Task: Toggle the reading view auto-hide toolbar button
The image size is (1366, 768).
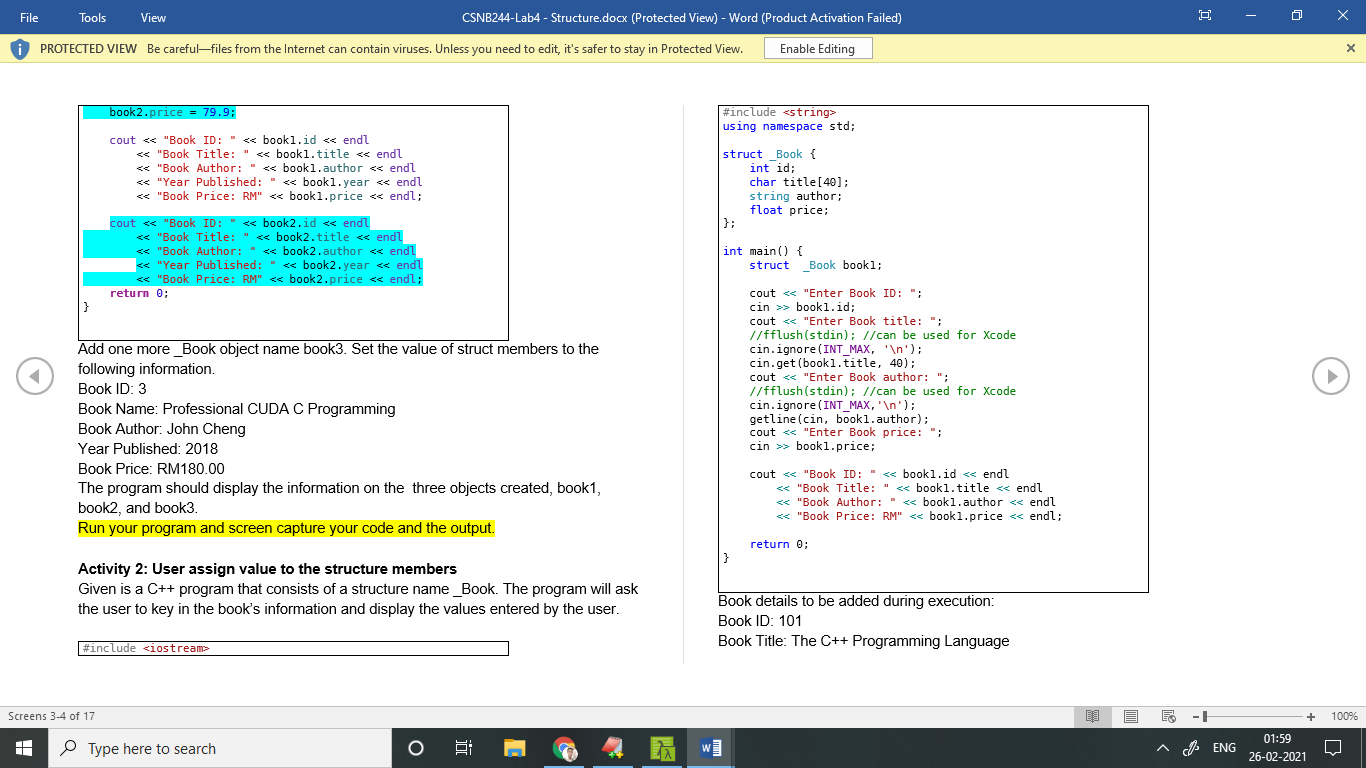Action: 1204,17
